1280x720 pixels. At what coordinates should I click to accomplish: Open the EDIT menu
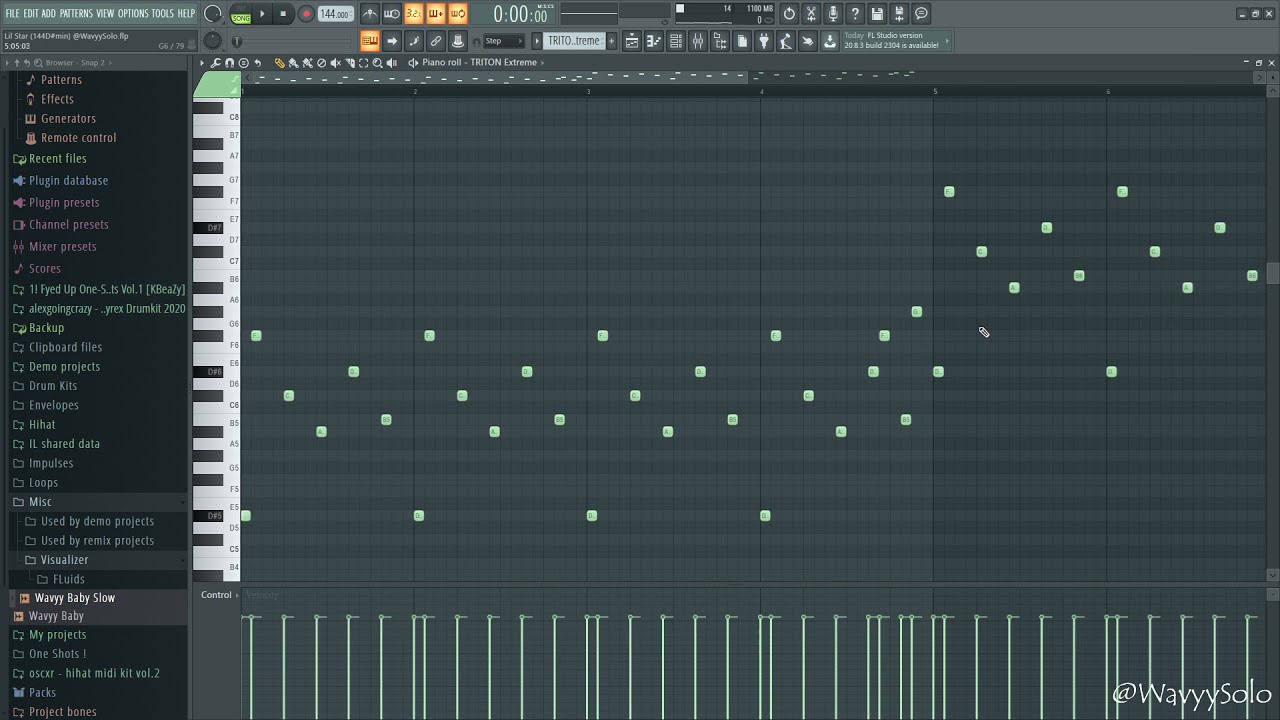pos(31,14)
